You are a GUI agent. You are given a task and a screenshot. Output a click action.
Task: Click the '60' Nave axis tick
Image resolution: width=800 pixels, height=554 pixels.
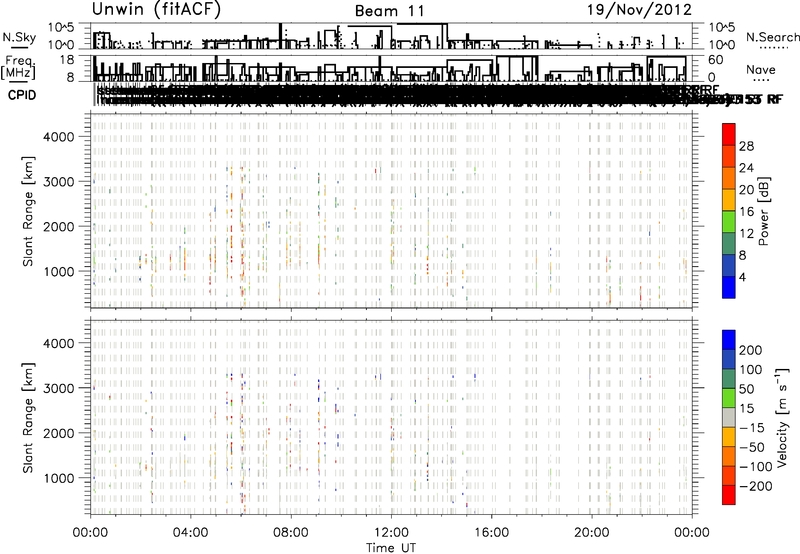pyautogui.click(x=716, y=60)
